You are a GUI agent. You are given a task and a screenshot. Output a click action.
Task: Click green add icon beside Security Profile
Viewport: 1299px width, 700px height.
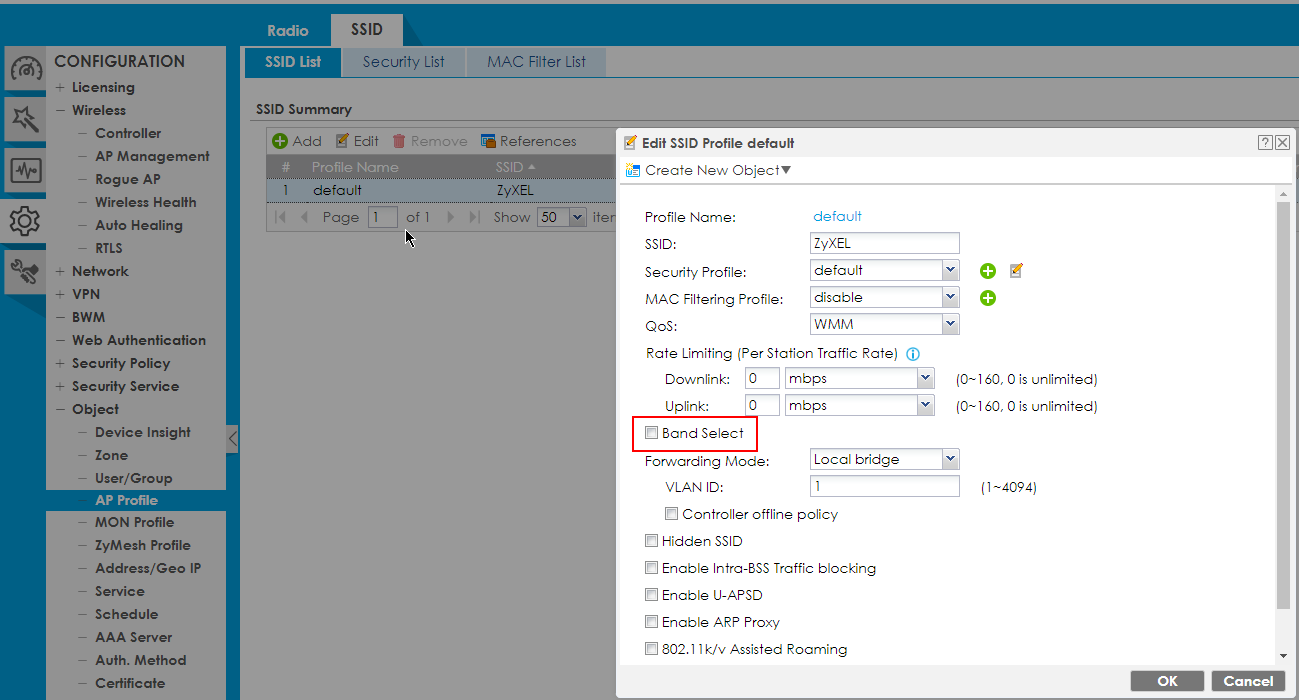tap(988, 271)
